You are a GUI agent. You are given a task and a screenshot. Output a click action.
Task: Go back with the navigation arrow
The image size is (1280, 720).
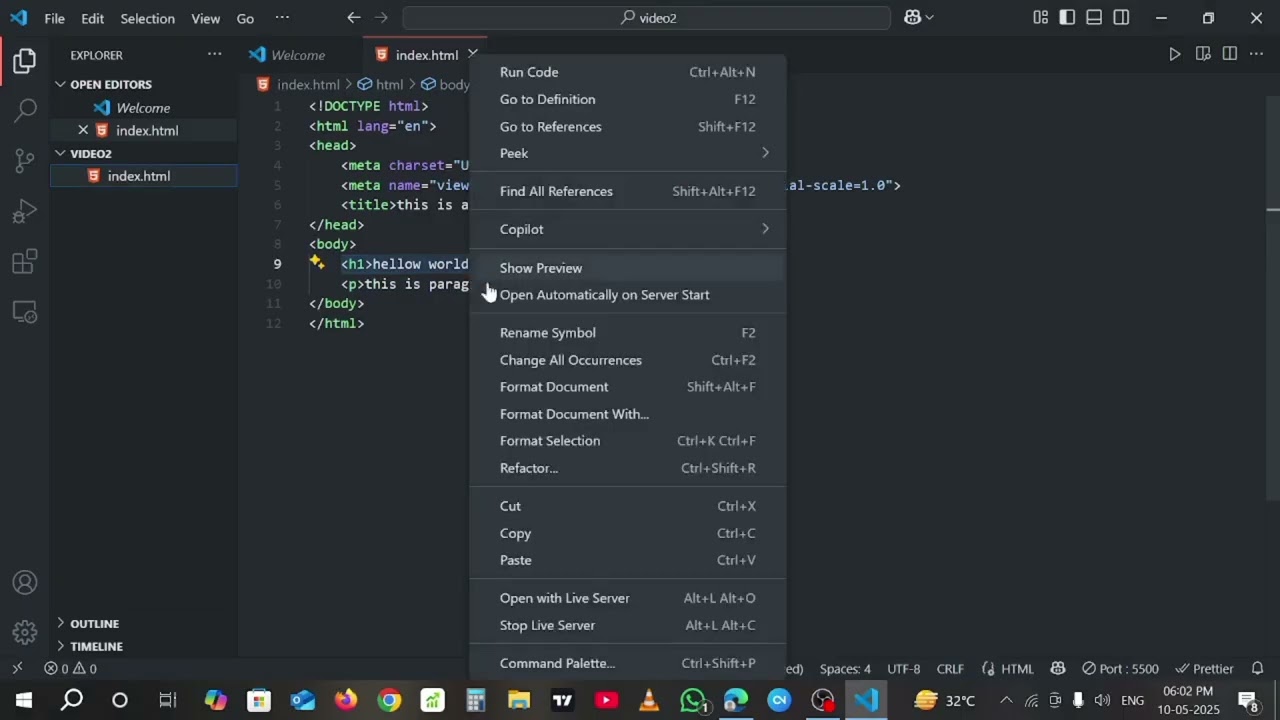353,18
